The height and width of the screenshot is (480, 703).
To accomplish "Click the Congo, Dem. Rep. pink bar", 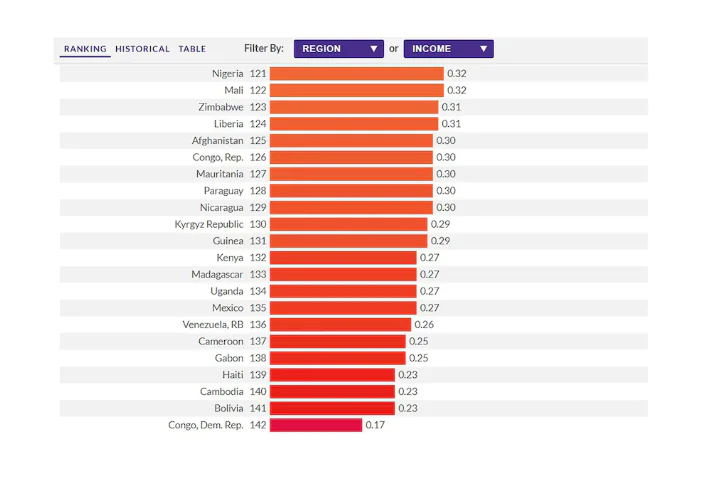I will (x=316, y=425).
